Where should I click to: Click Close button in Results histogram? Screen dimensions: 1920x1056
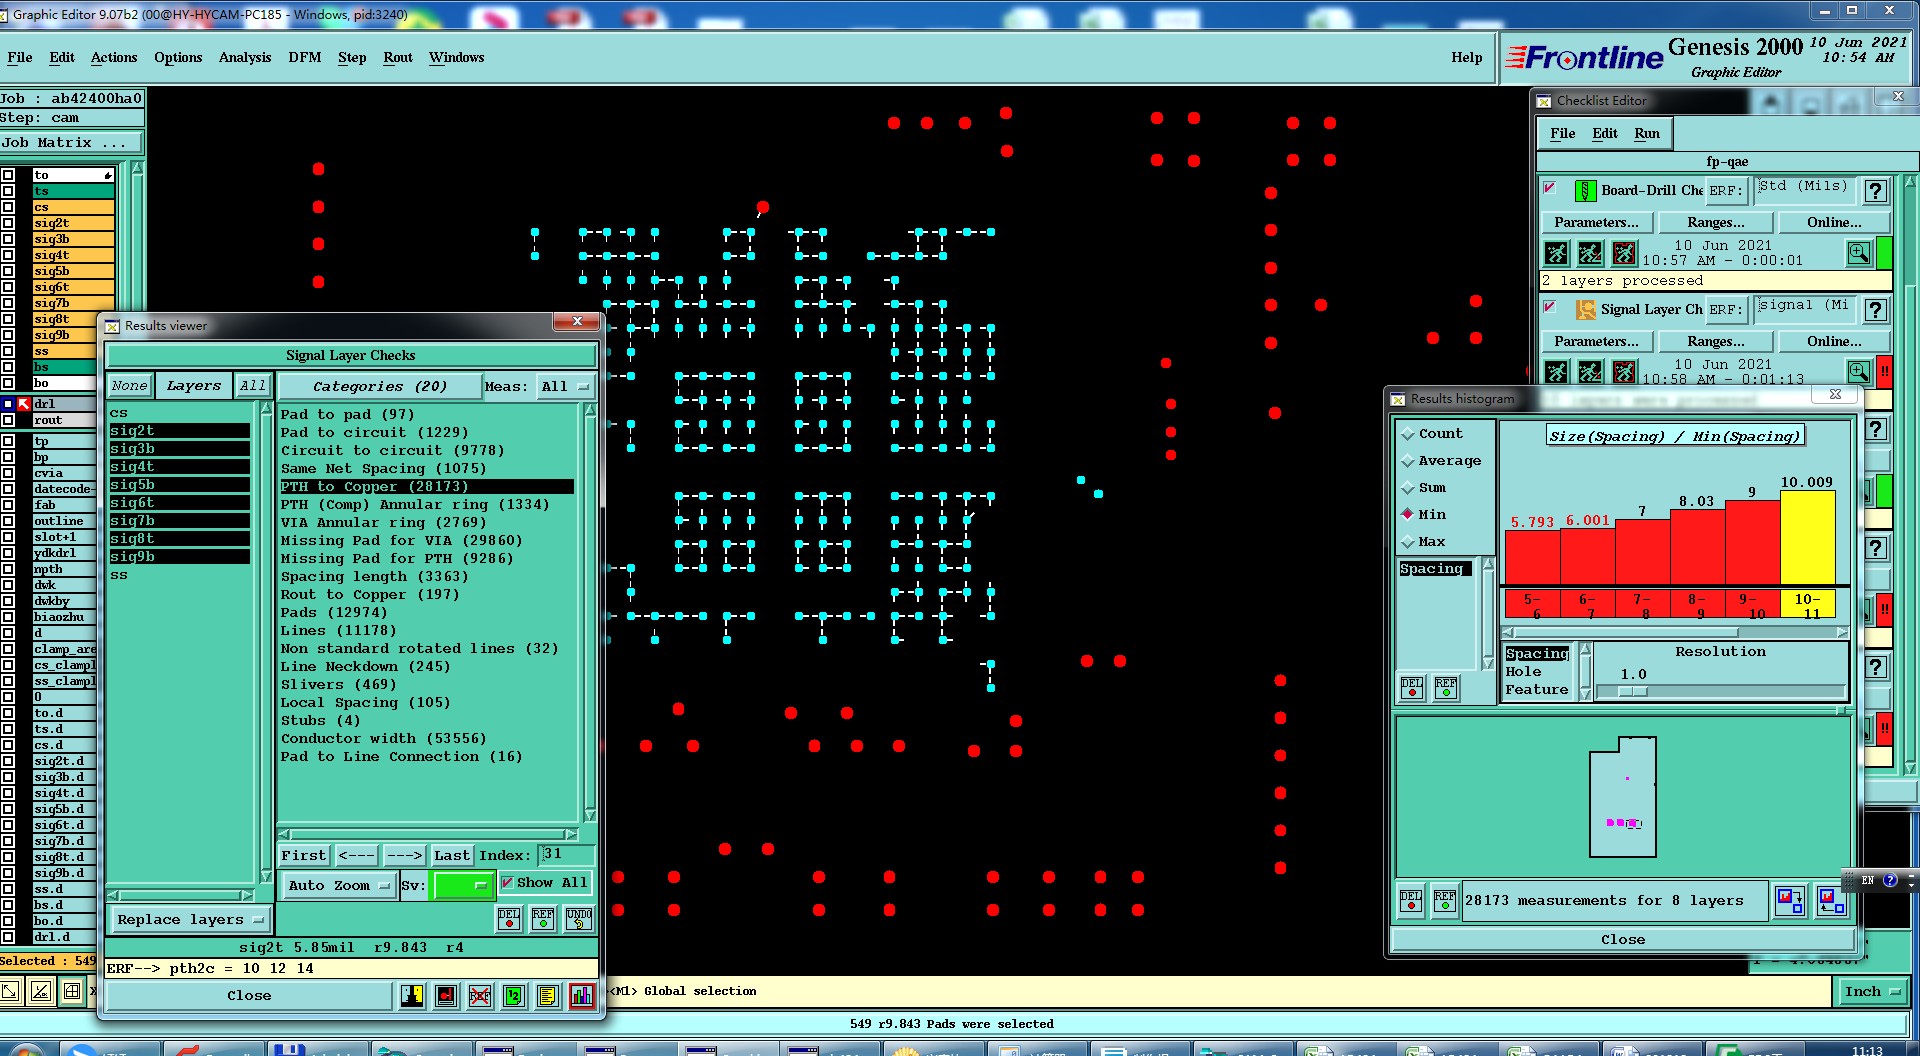point(1622,939)
